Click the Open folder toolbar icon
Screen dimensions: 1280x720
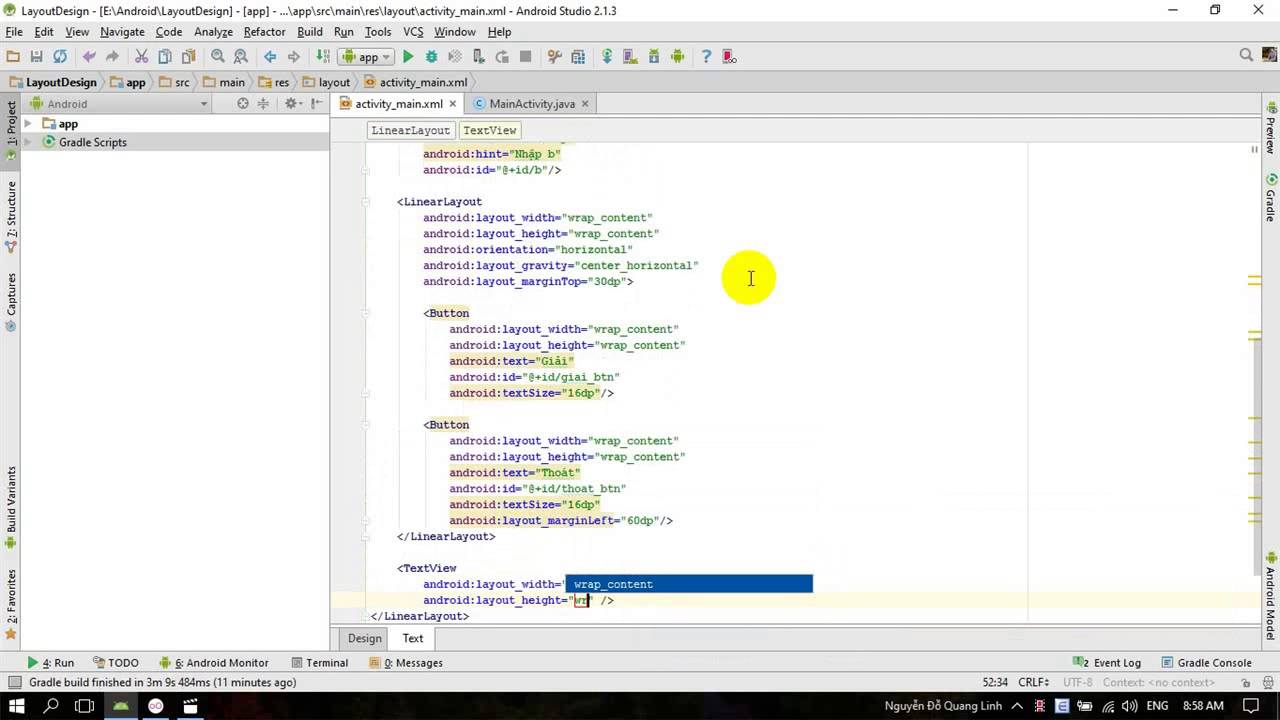click(x=13, y=57)
